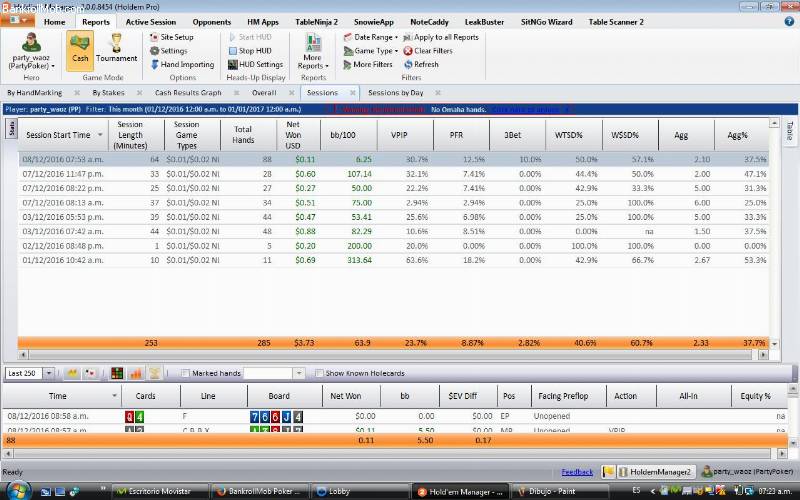Sort by the bb/100 column header
The width and height of the screenshot is (800, 500).
pos(348,135)
